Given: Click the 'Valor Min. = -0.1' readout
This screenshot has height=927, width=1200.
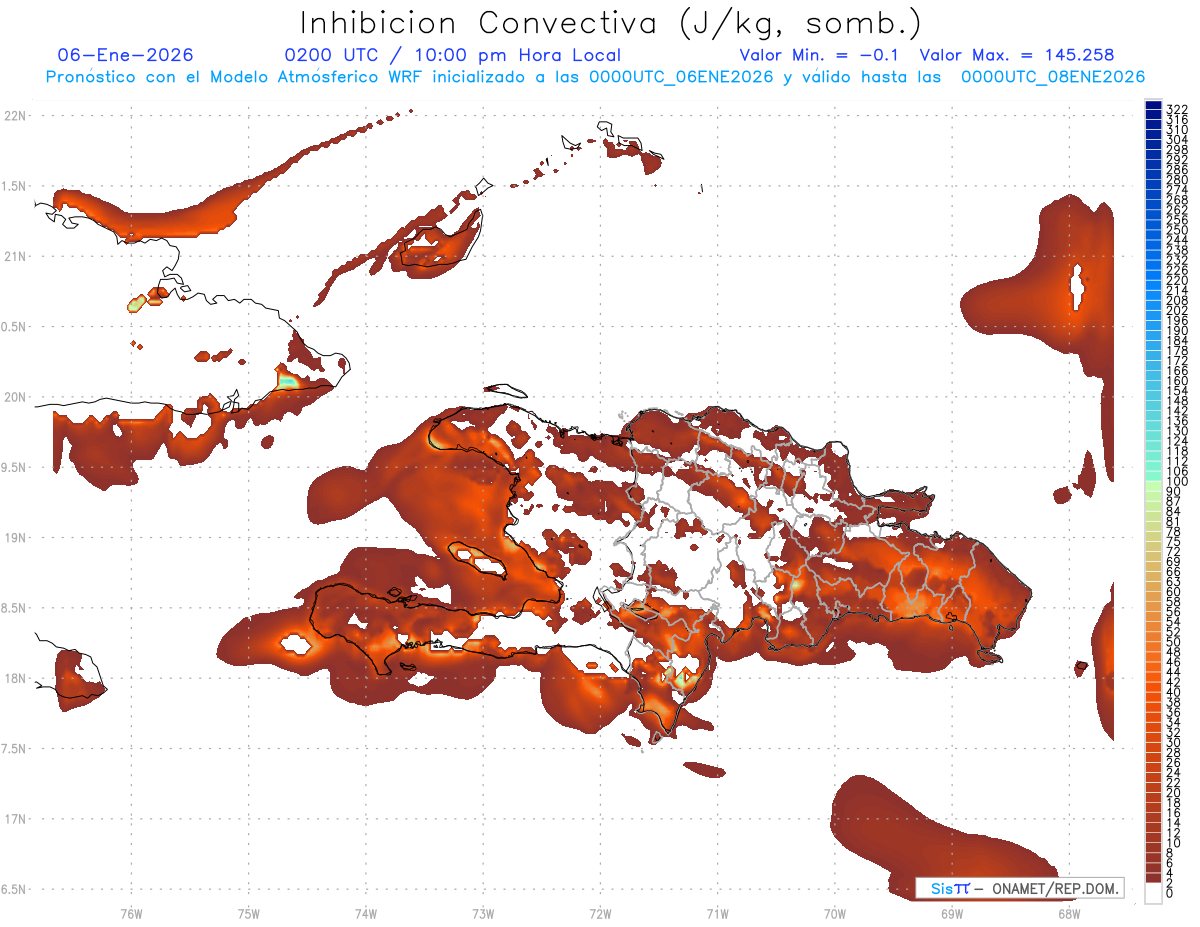Looking at the screenshot, I should point(819,55).
